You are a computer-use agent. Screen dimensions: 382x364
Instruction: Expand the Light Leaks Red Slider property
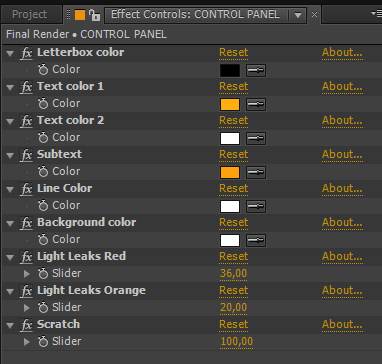(x=27, y=274)
